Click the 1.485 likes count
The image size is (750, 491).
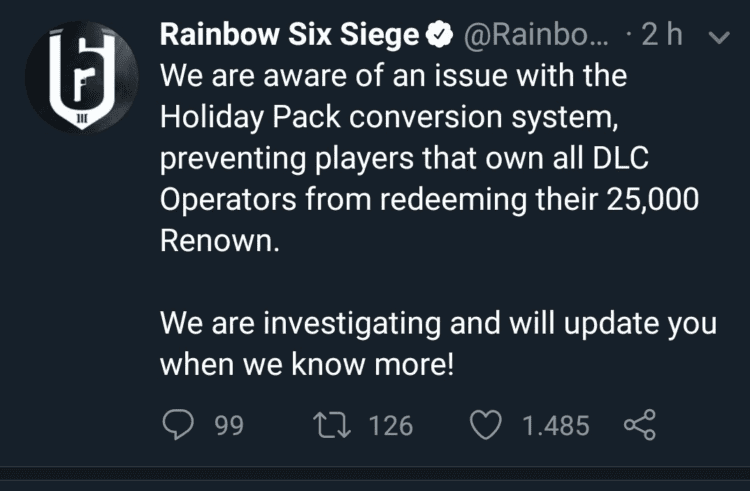pyautogui.click(x=556, y=425)
